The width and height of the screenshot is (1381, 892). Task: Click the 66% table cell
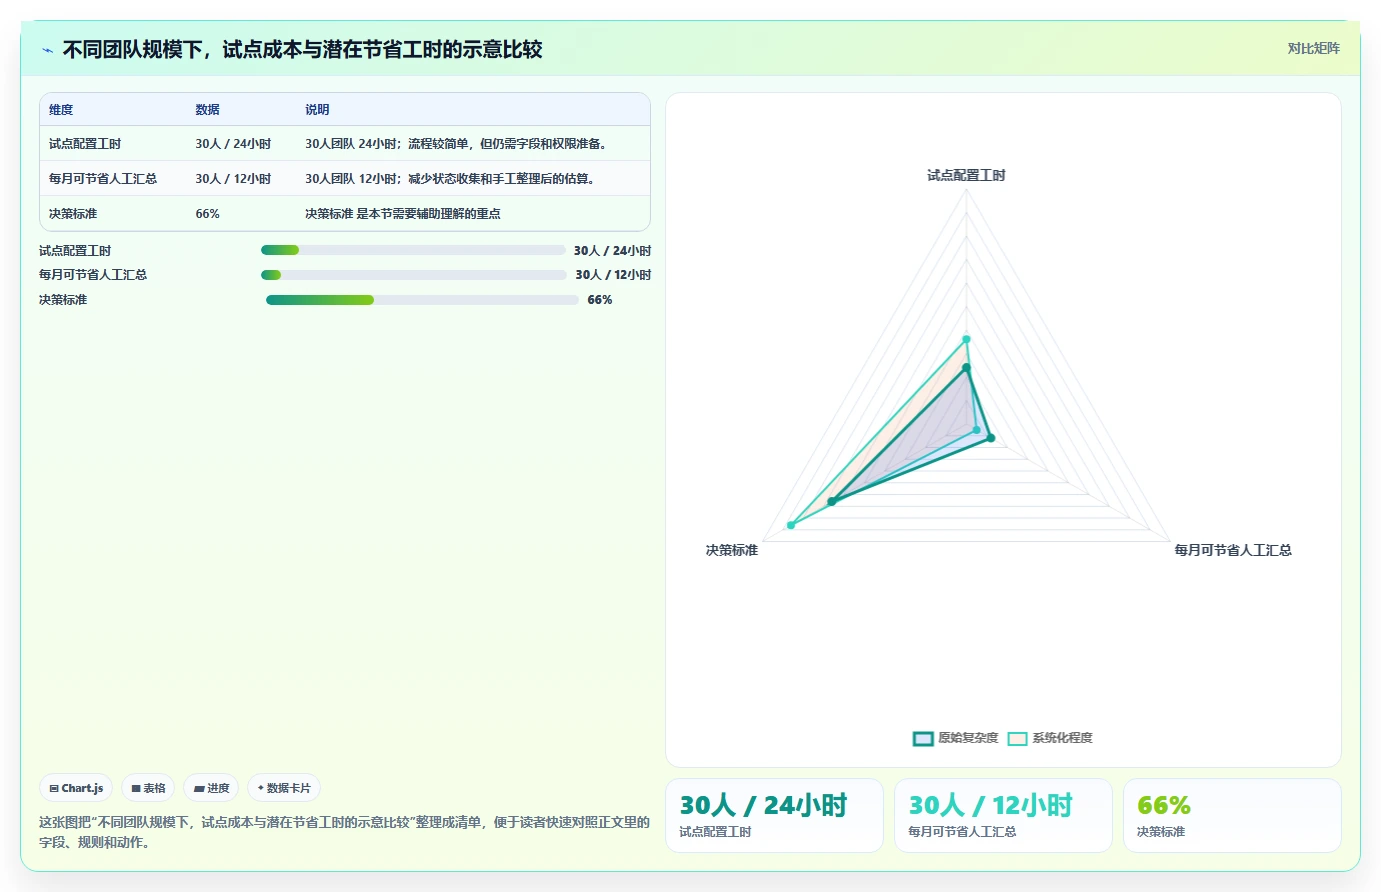tap(207, 214)
